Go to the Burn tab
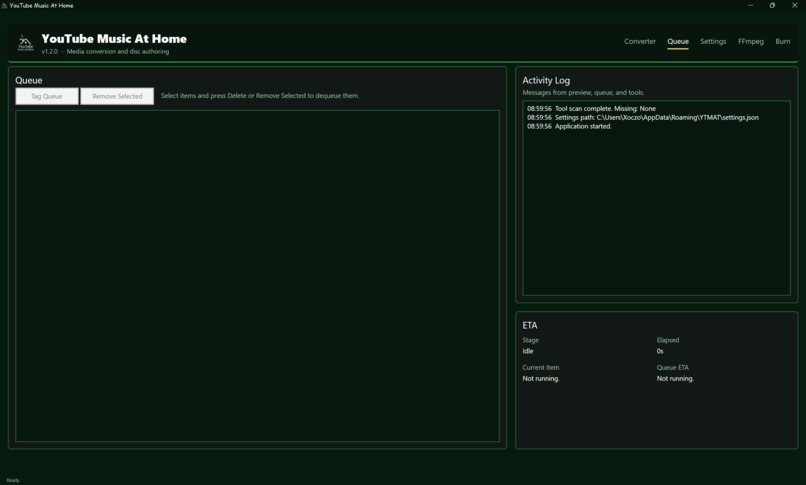 (782, 42)
